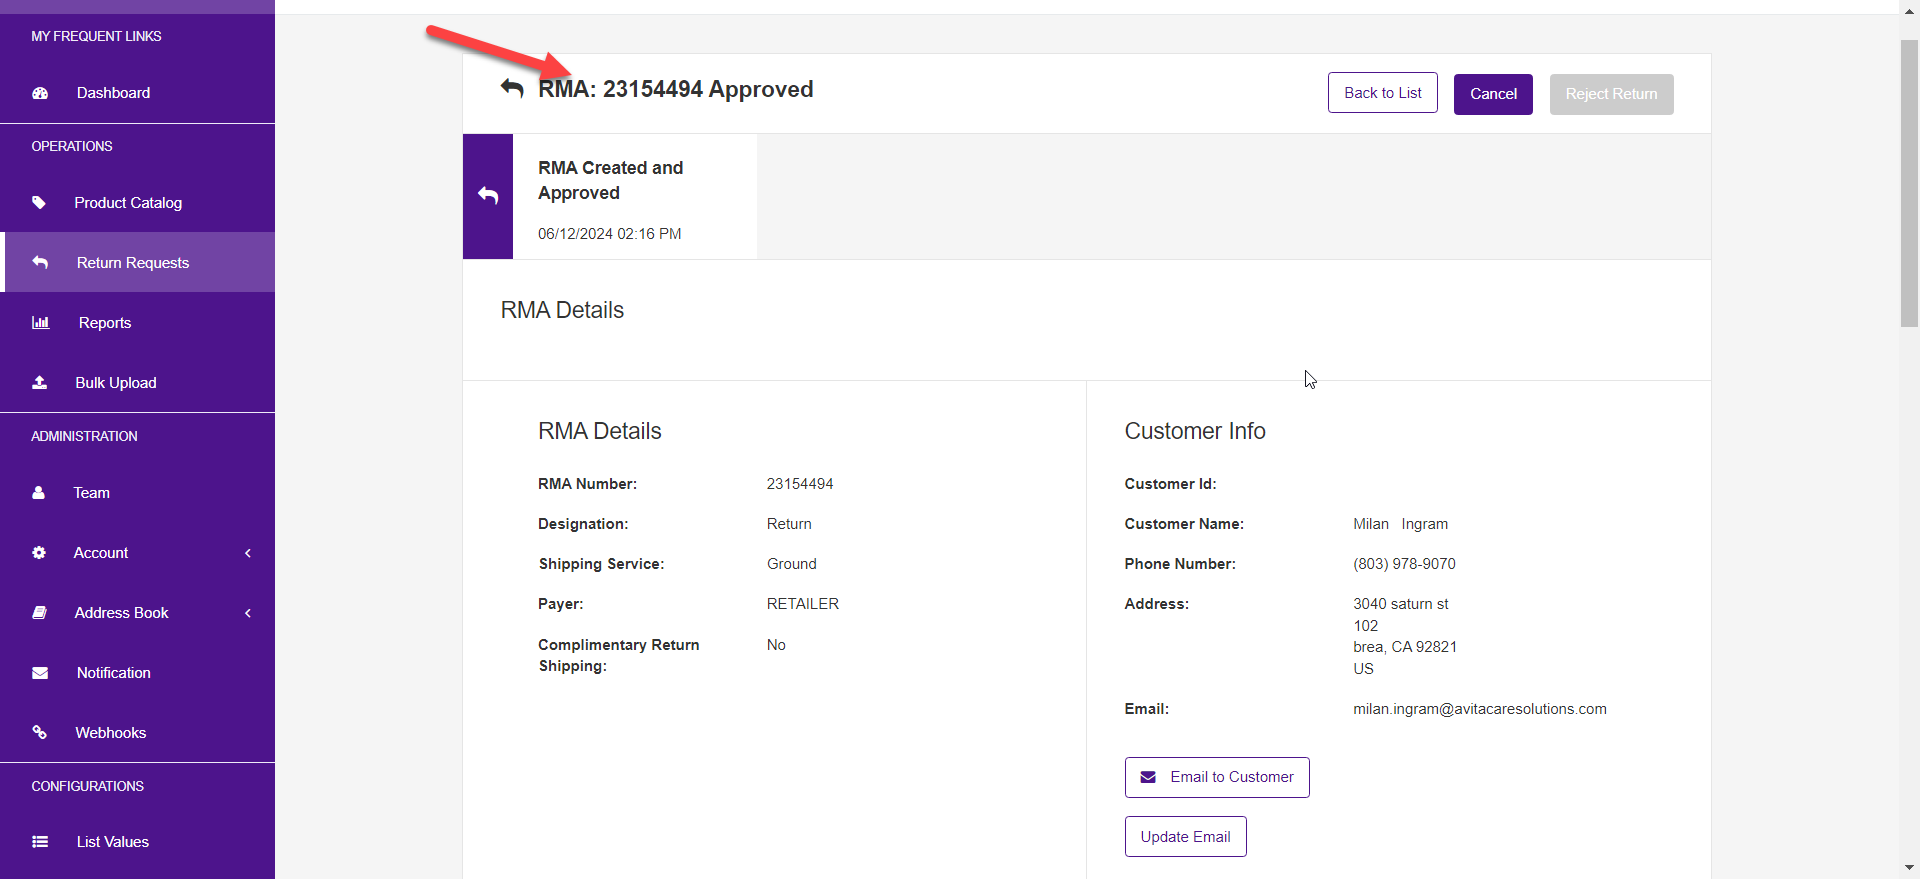The height and width of the screenshot is (879, 1920).
Task: Select Return Requests in sidebar
Action: (x=137, y=262)
